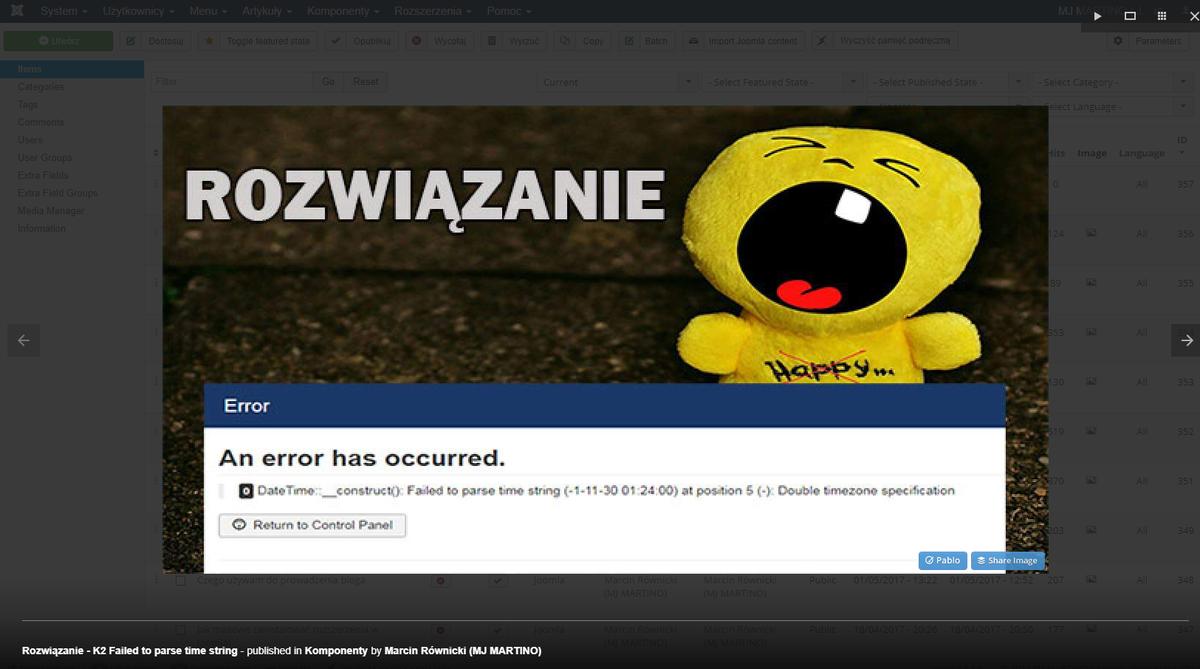Click the Wyrzuć toolbar button
Image resolution: width=1200 pixels, height=669 pixels.
(x=514, y=41)
